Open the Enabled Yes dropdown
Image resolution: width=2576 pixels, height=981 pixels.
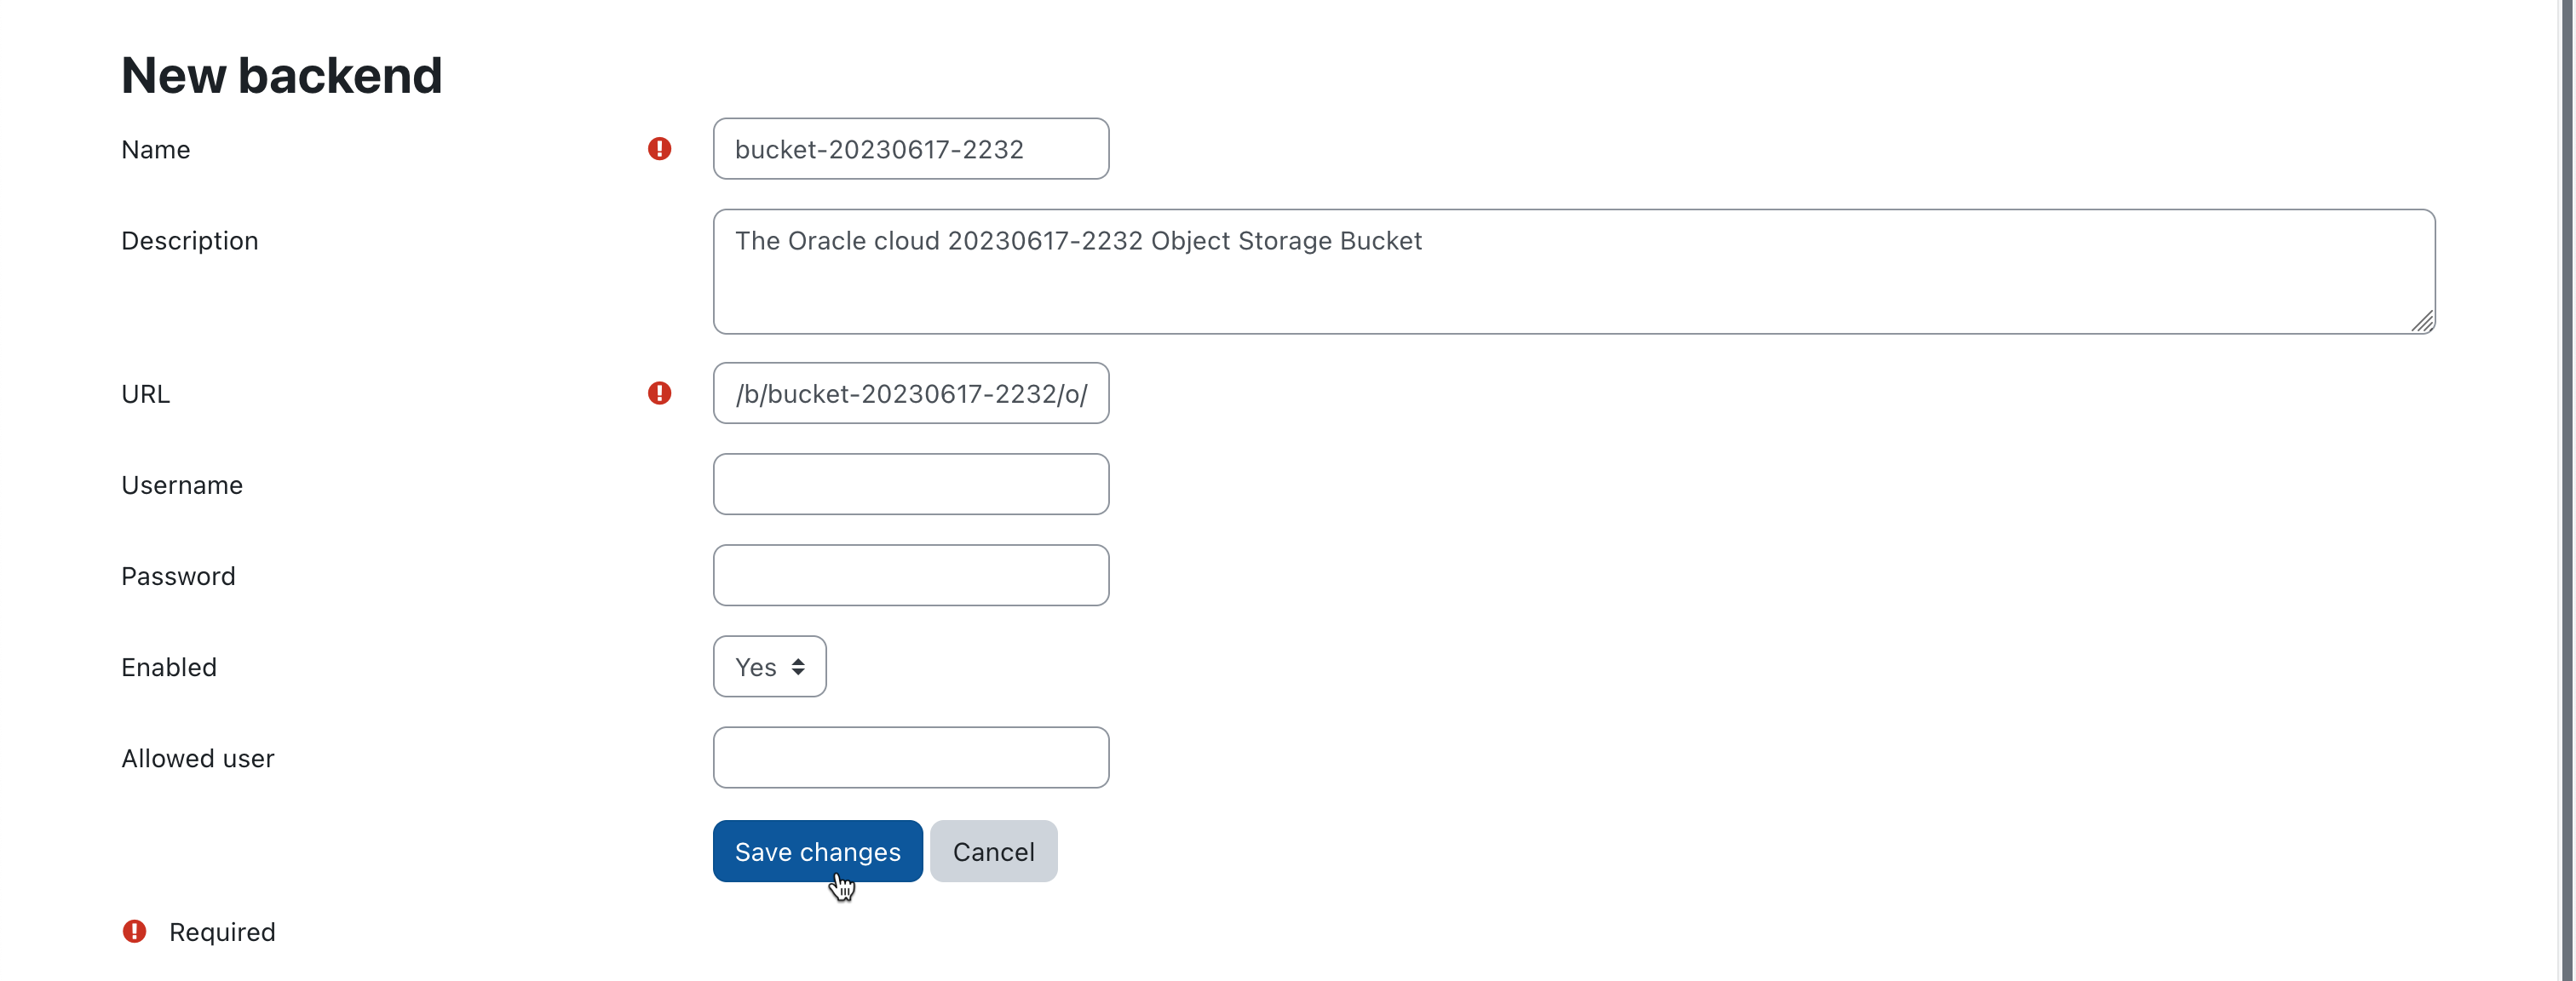click(x=769, y=666)
